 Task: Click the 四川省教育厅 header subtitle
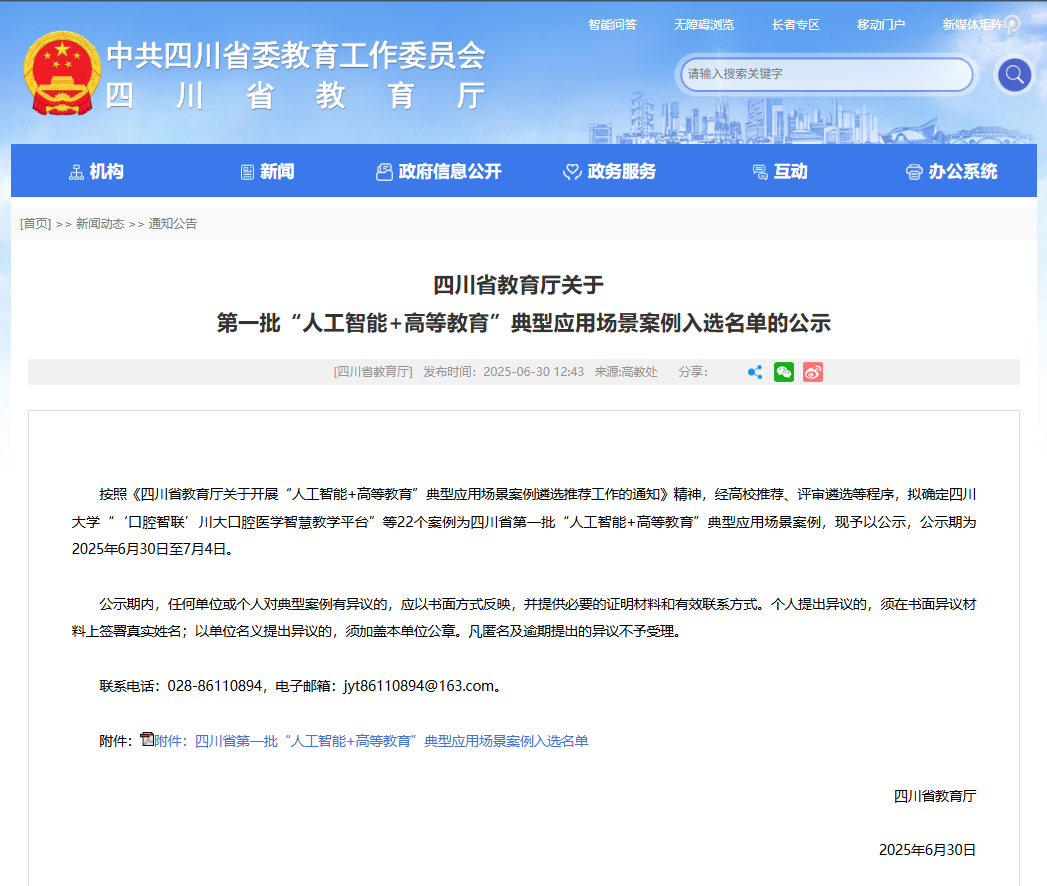(295, 96)
